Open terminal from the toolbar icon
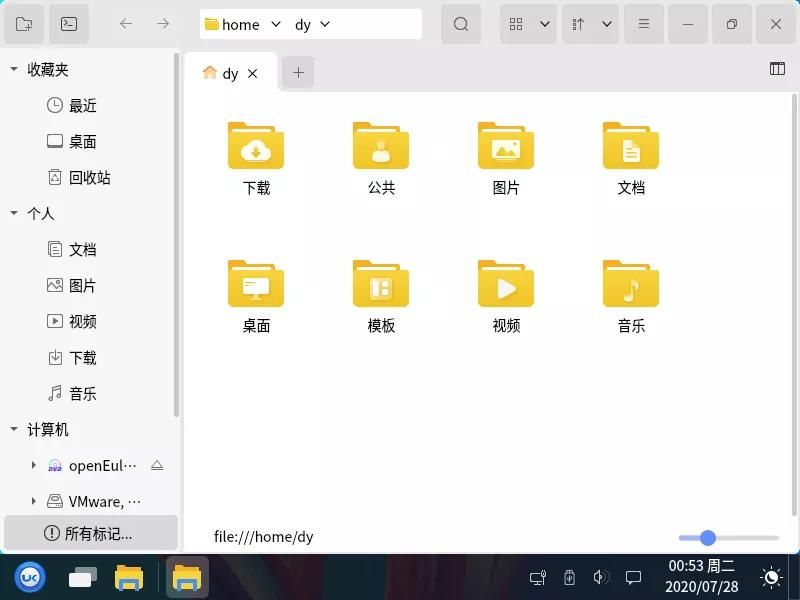This screenshot has height=600, width=800. [x=69, y=24]
